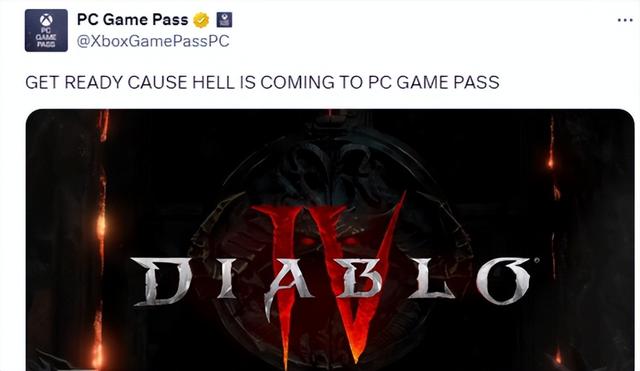The height and width of the screenshot is (371, 640).
Task: Click the square affiliate badge beside the checkmark
Action: 224,20
